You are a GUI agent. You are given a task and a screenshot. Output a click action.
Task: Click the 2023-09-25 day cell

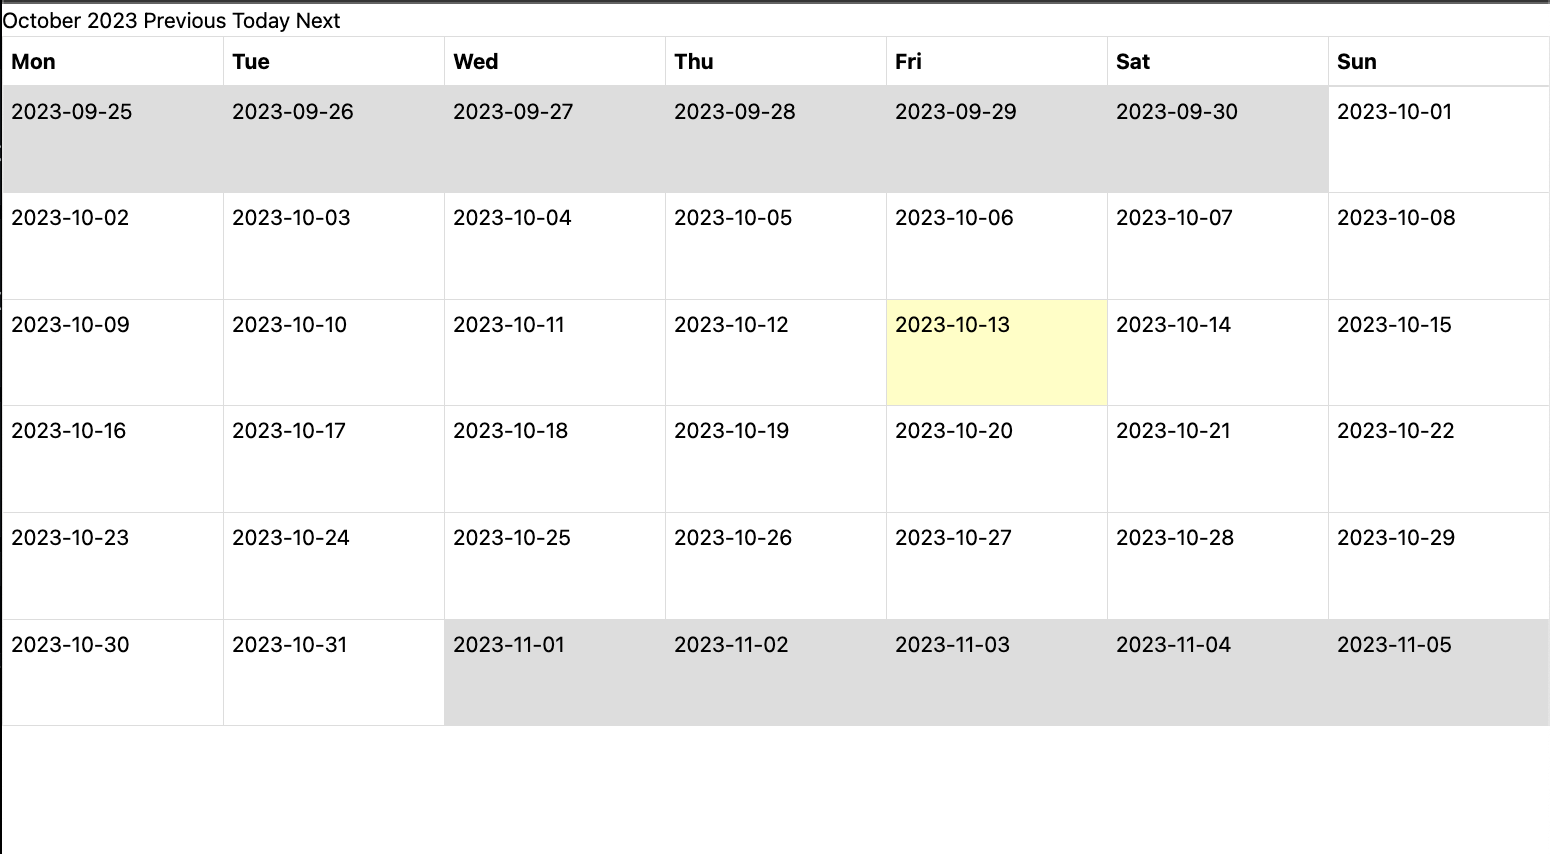(112, 139)
